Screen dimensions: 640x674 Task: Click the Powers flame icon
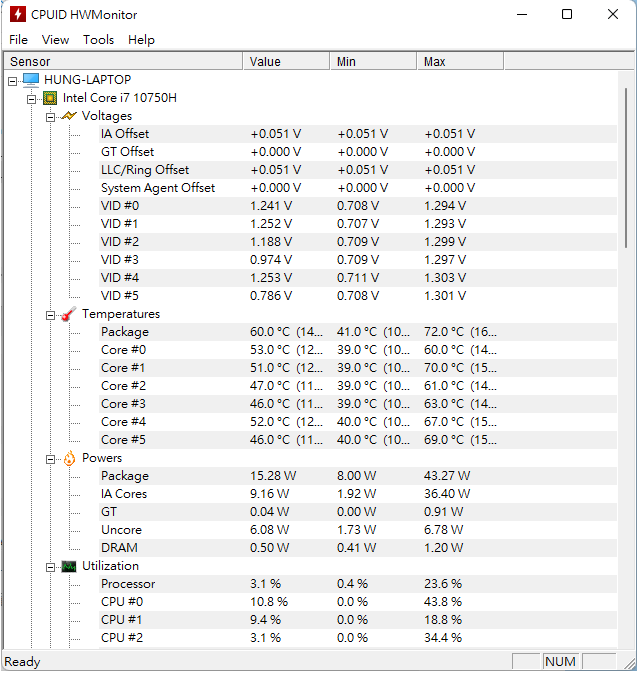click(69, 459)
